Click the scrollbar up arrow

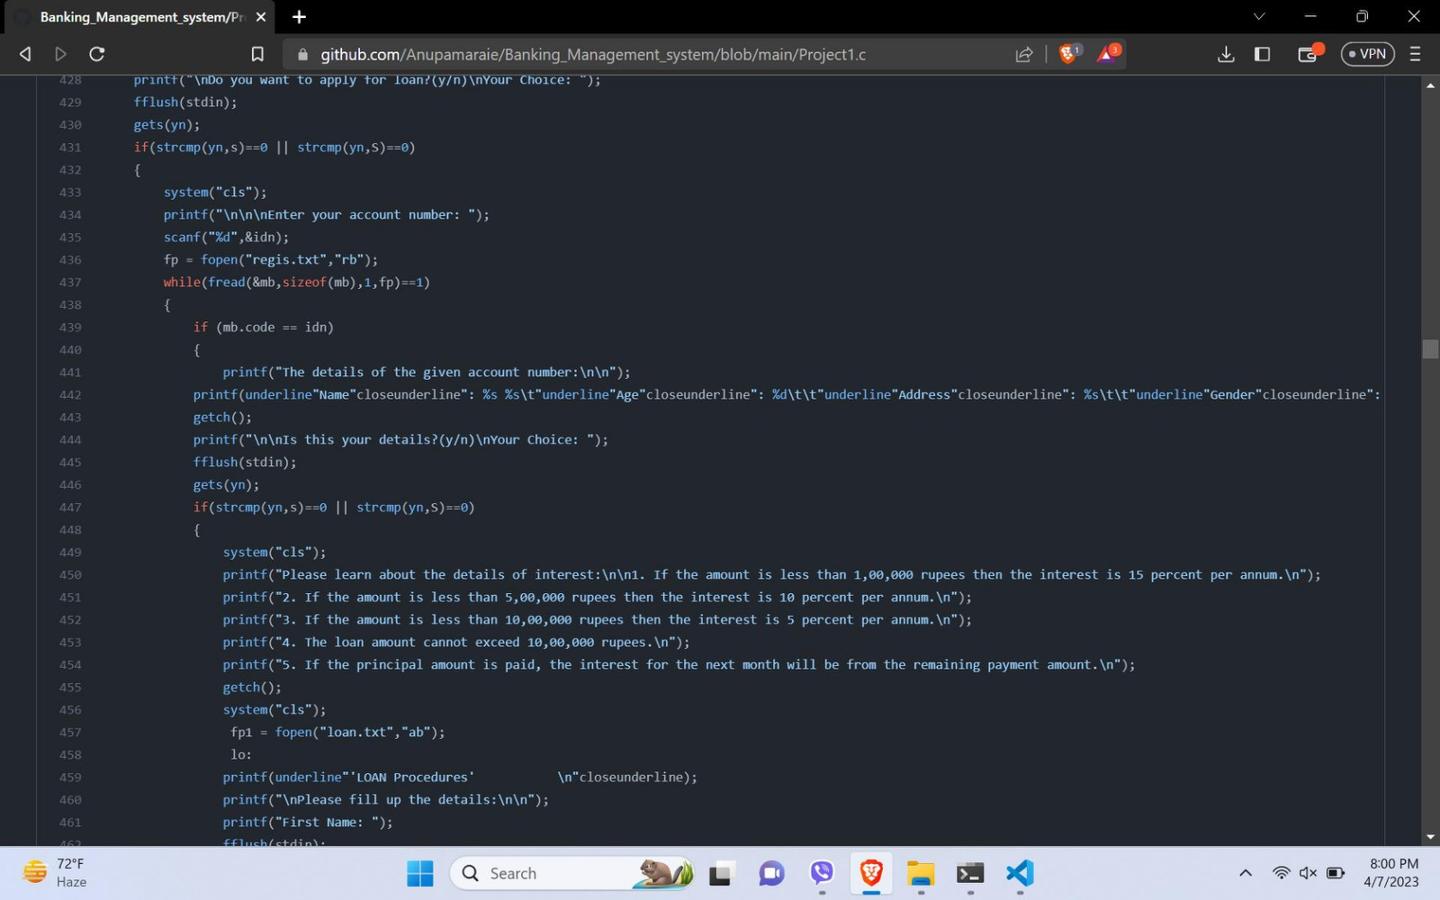point(1430,86)
